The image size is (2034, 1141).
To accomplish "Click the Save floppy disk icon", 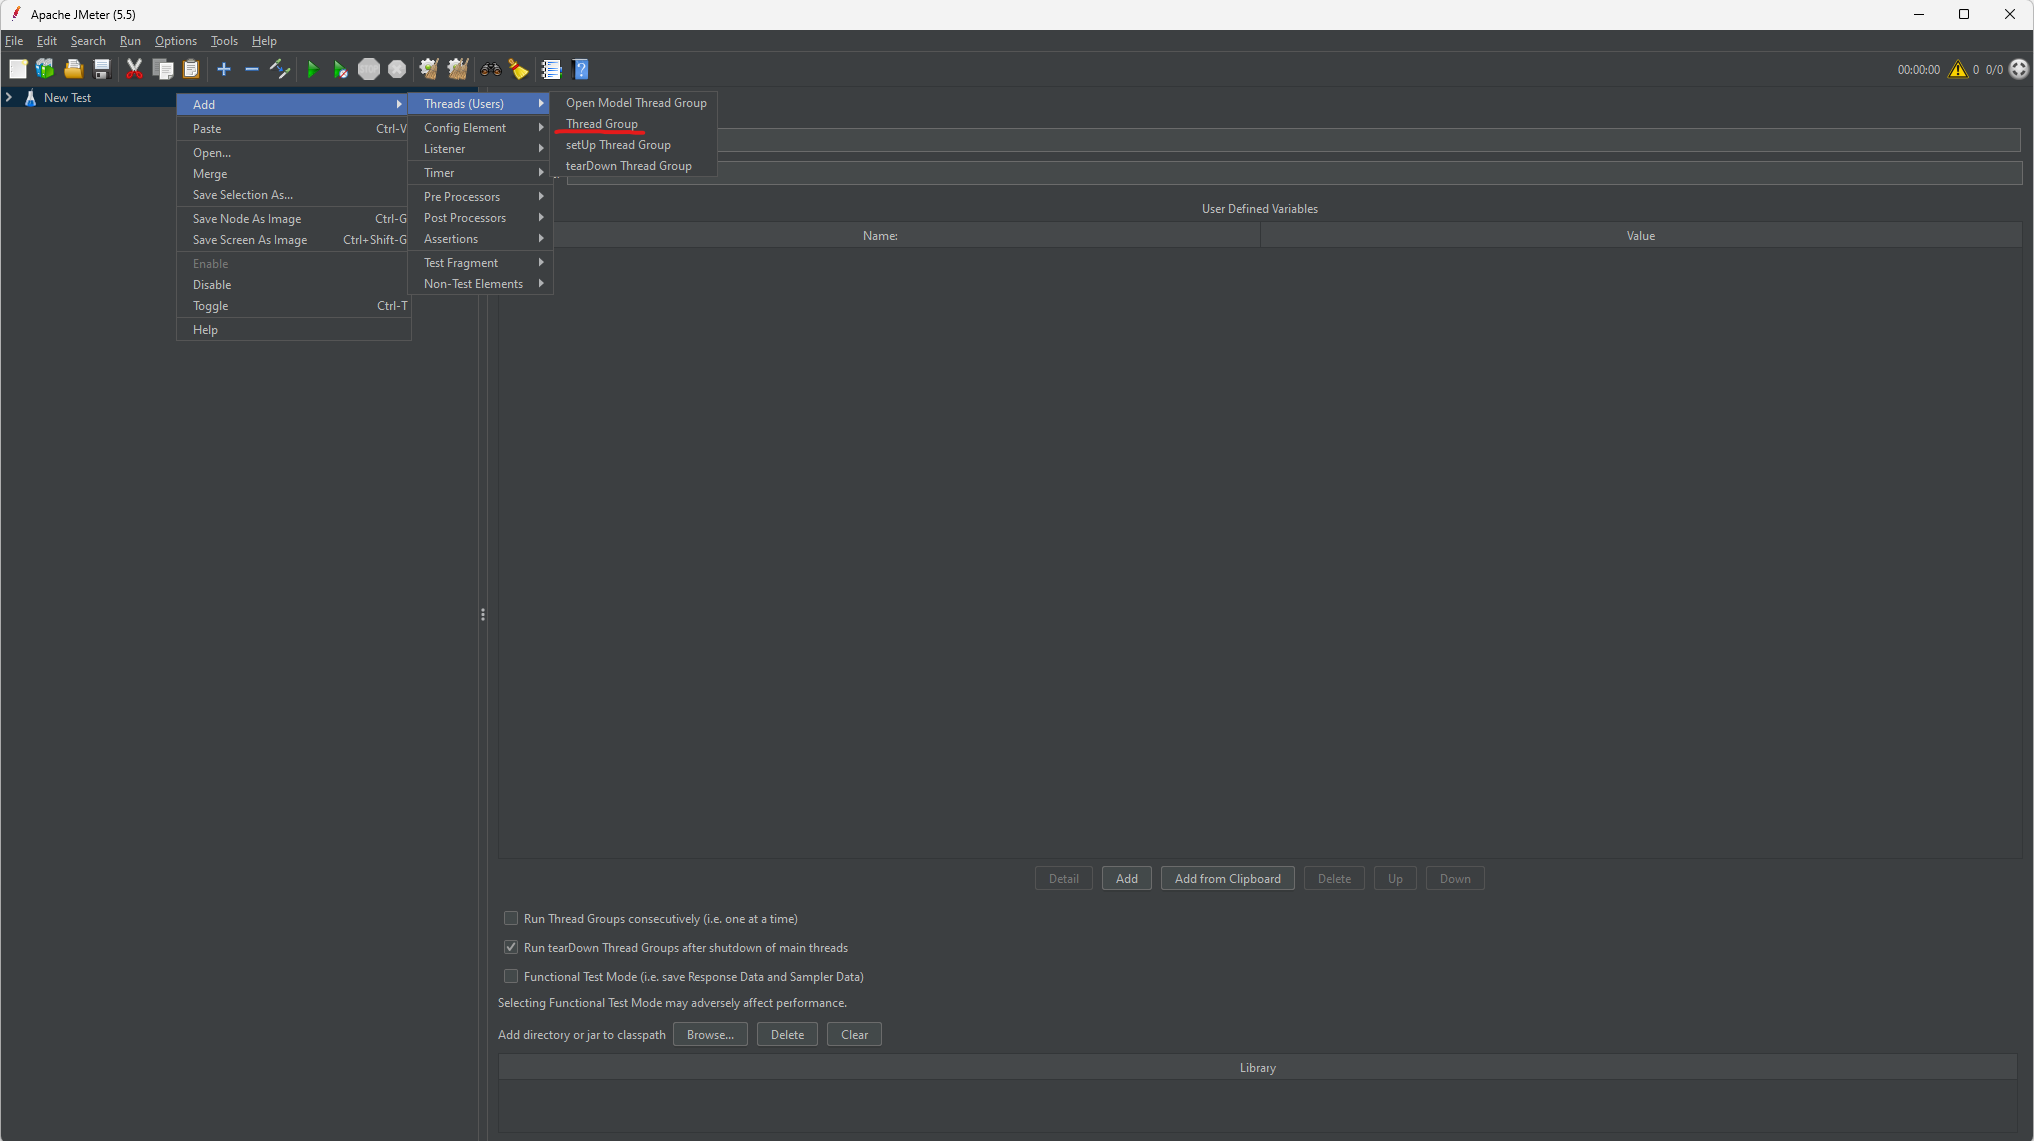I will [x=102, y=69].
